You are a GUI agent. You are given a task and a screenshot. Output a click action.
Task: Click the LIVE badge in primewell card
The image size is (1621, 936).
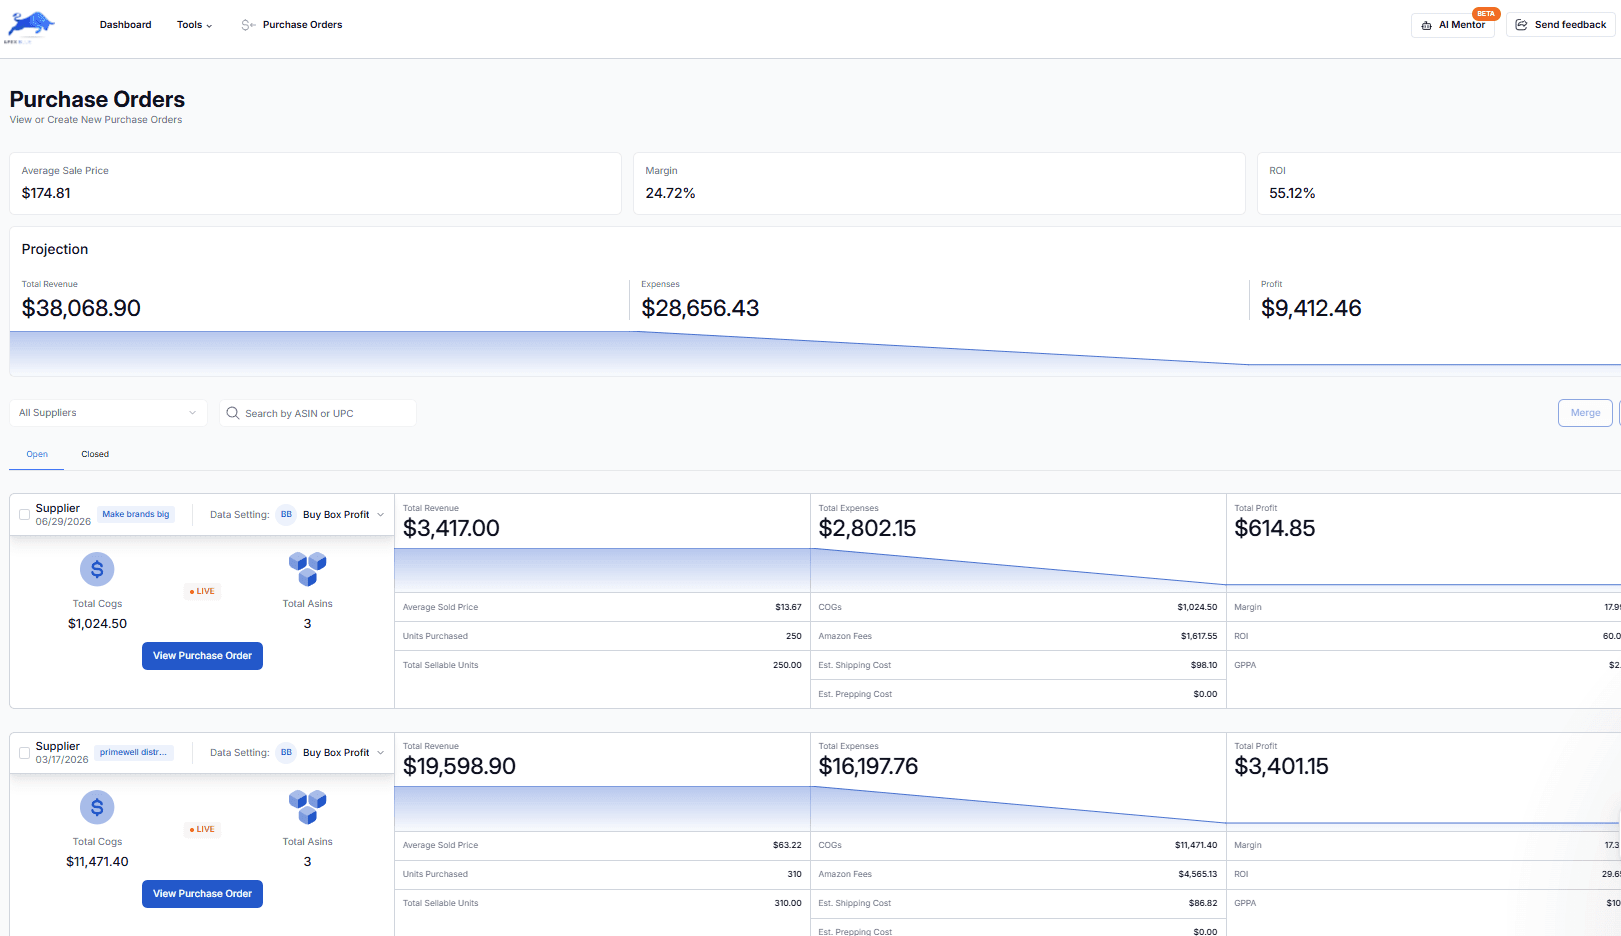click(202, 830)
